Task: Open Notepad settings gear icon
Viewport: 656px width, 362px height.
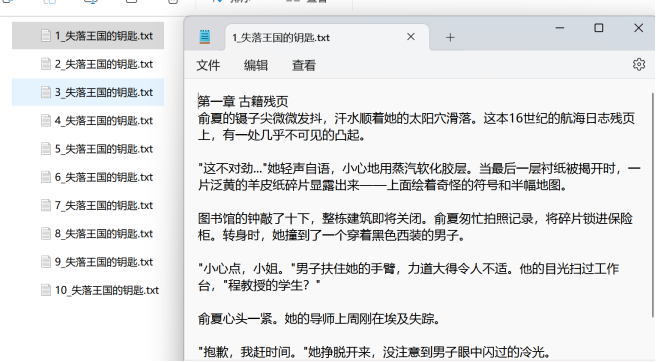Action: 638,64
